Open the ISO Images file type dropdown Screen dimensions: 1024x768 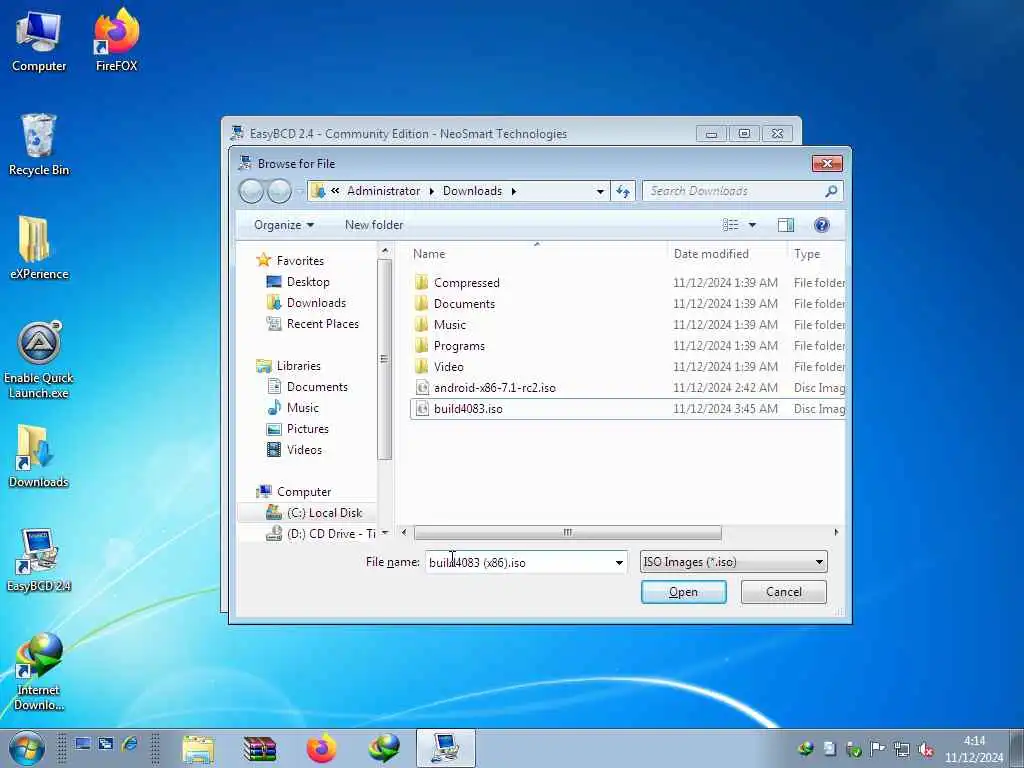click(x=733, y=562)
